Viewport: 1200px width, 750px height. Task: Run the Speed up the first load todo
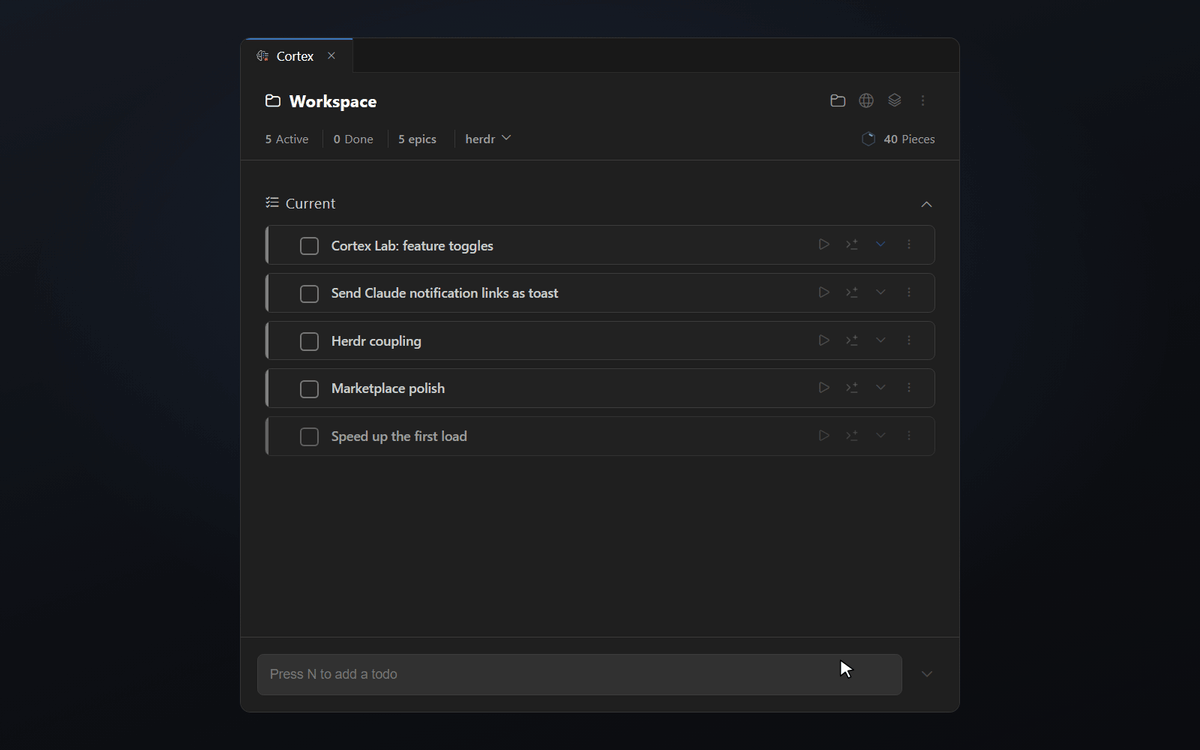tap(824, 435)
